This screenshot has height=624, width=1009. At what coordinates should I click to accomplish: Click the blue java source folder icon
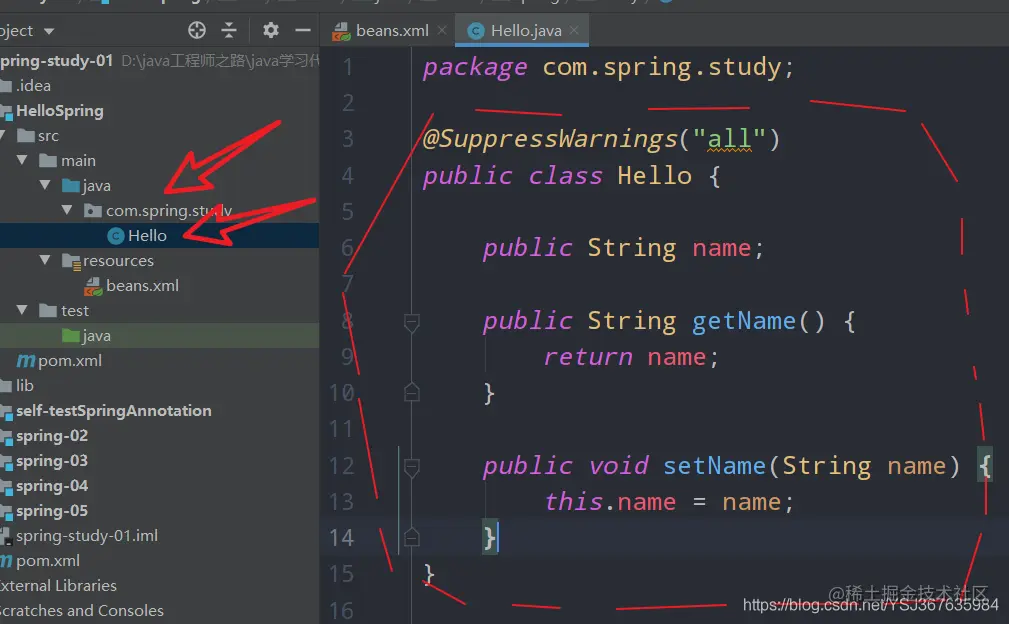click(x=70, y=186)
